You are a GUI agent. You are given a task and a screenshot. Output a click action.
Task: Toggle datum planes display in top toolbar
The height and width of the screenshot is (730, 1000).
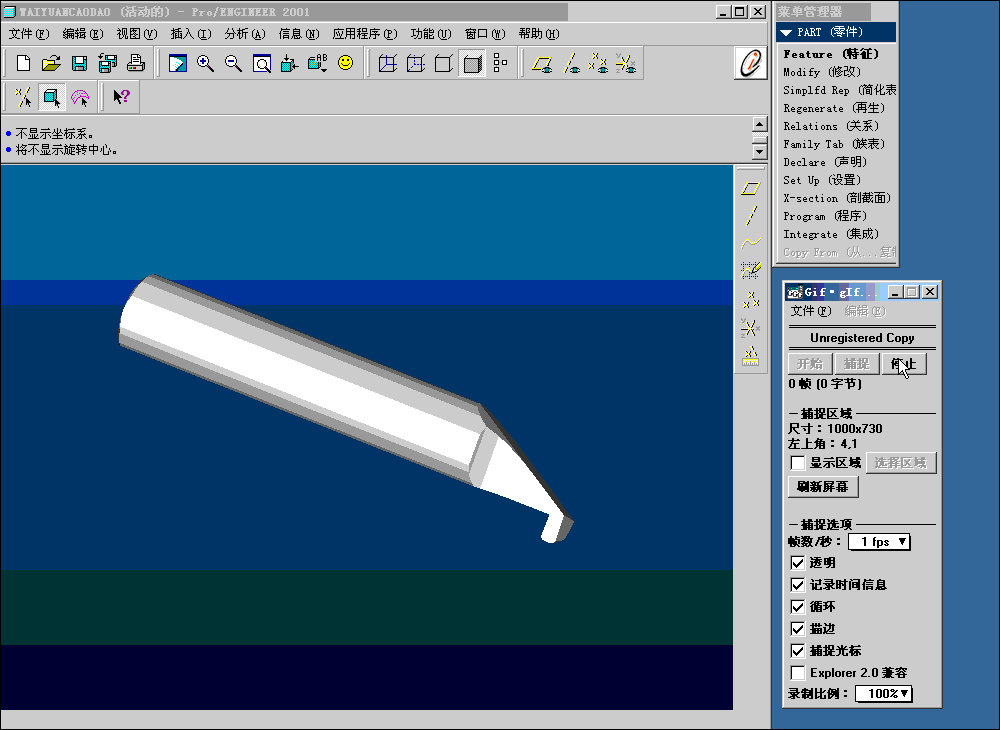coord(542,63)
